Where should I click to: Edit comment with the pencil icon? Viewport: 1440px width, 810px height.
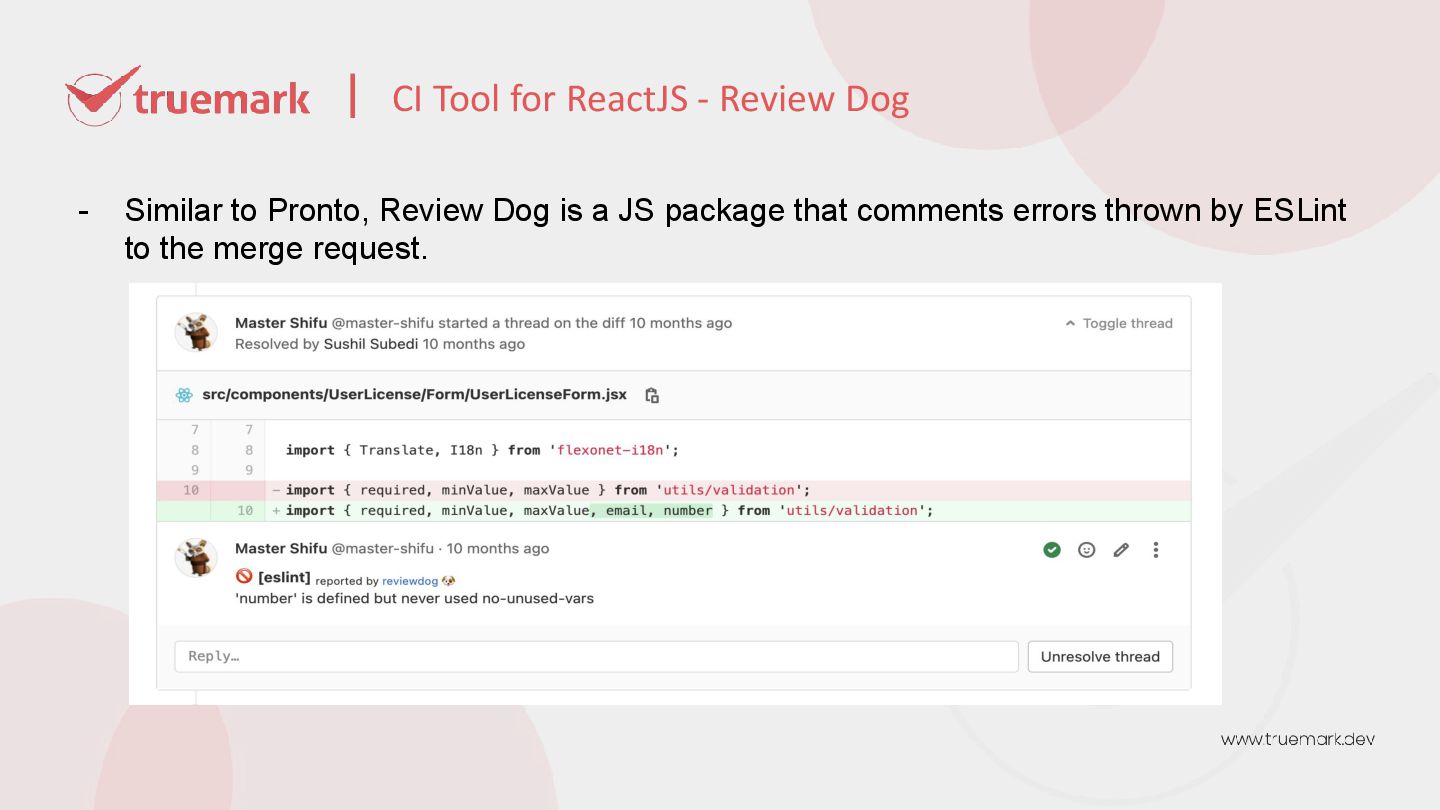click(x=1121, y=549)
